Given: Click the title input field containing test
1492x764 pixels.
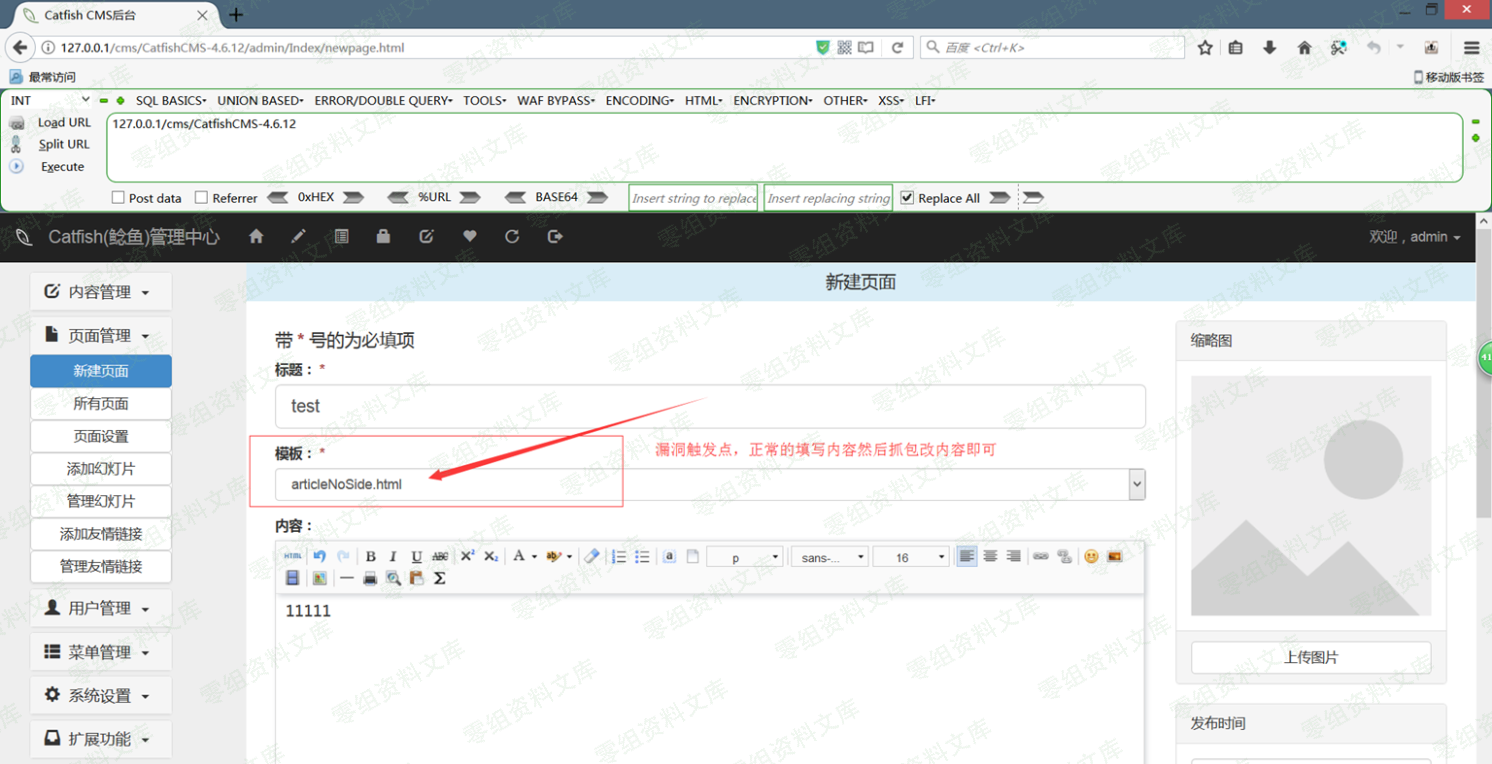Looking at the screenshot, I should click(x=710, y=407).
